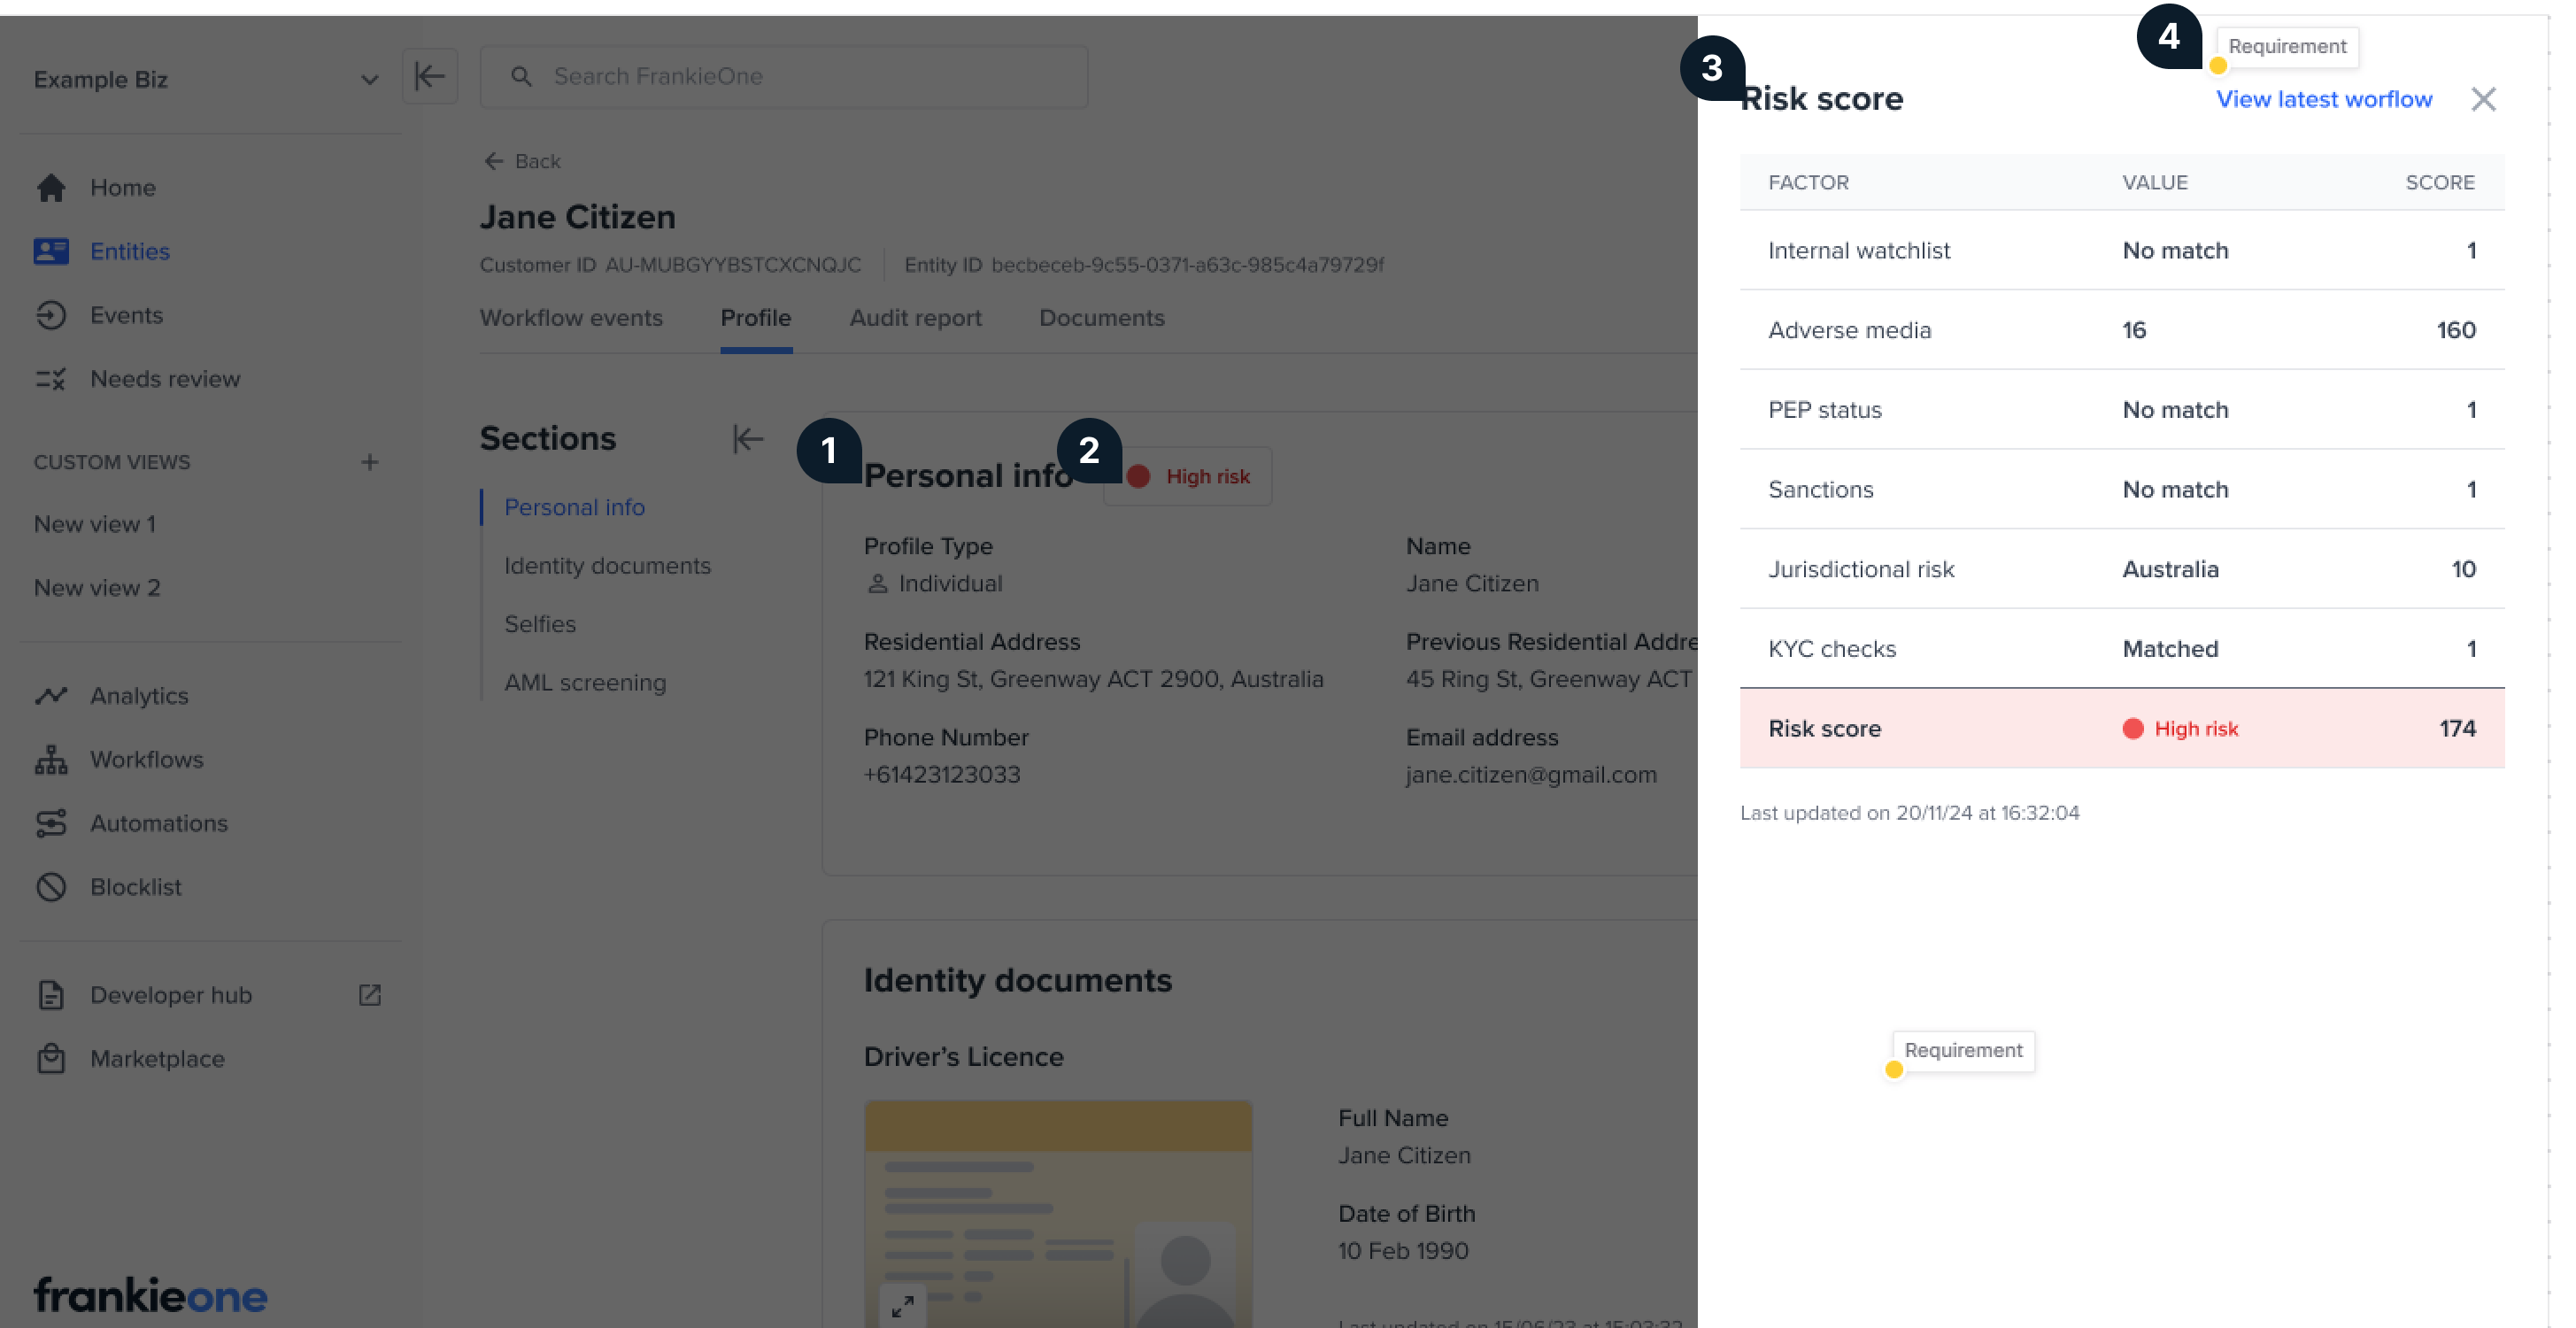Click the Developer hub document icon
Screen dimensions: 2576x1328
coord(51,995)
